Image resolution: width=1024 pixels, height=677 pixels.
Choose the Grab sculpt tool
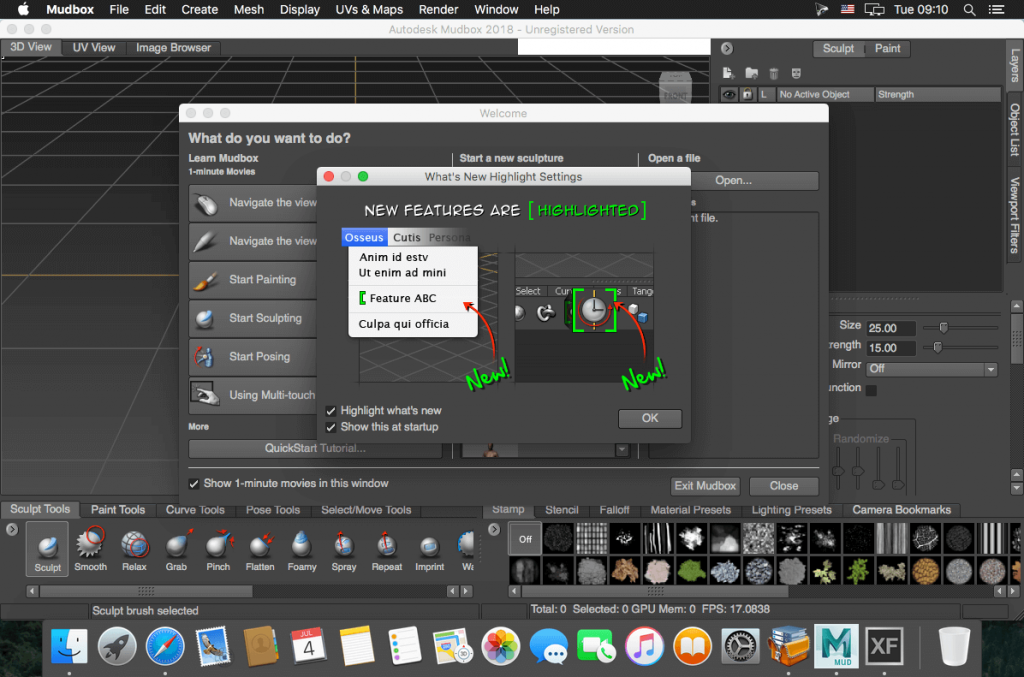tap(176, 549)
